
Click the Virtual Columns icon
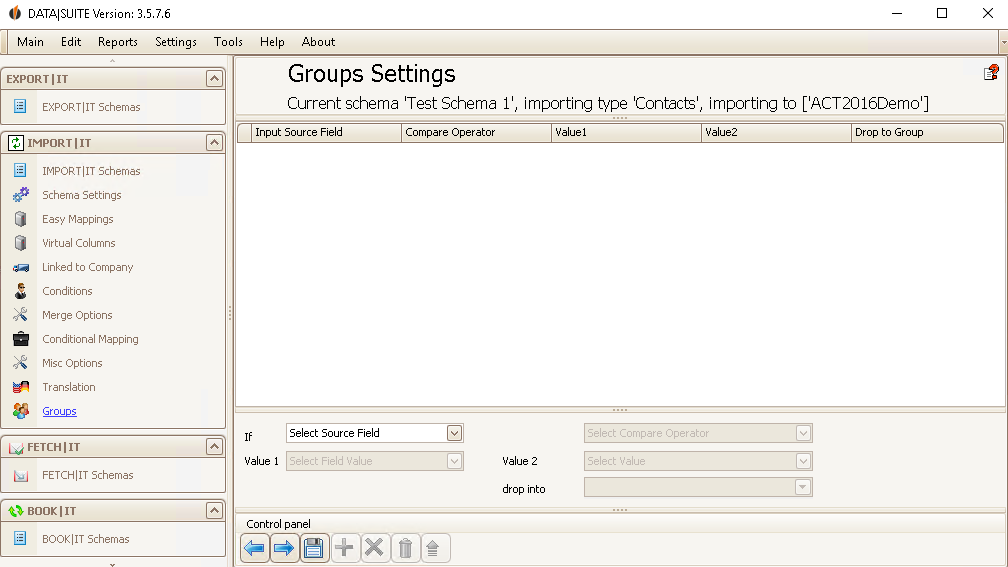click(x=21, y=243)
